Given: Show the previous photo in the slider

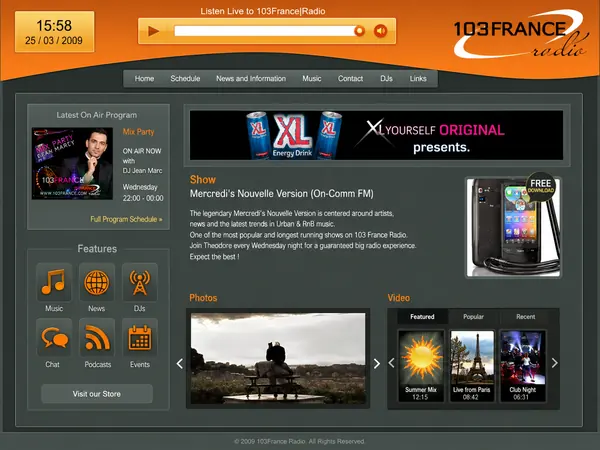Looking at the screenshot, I should [179, 364].
